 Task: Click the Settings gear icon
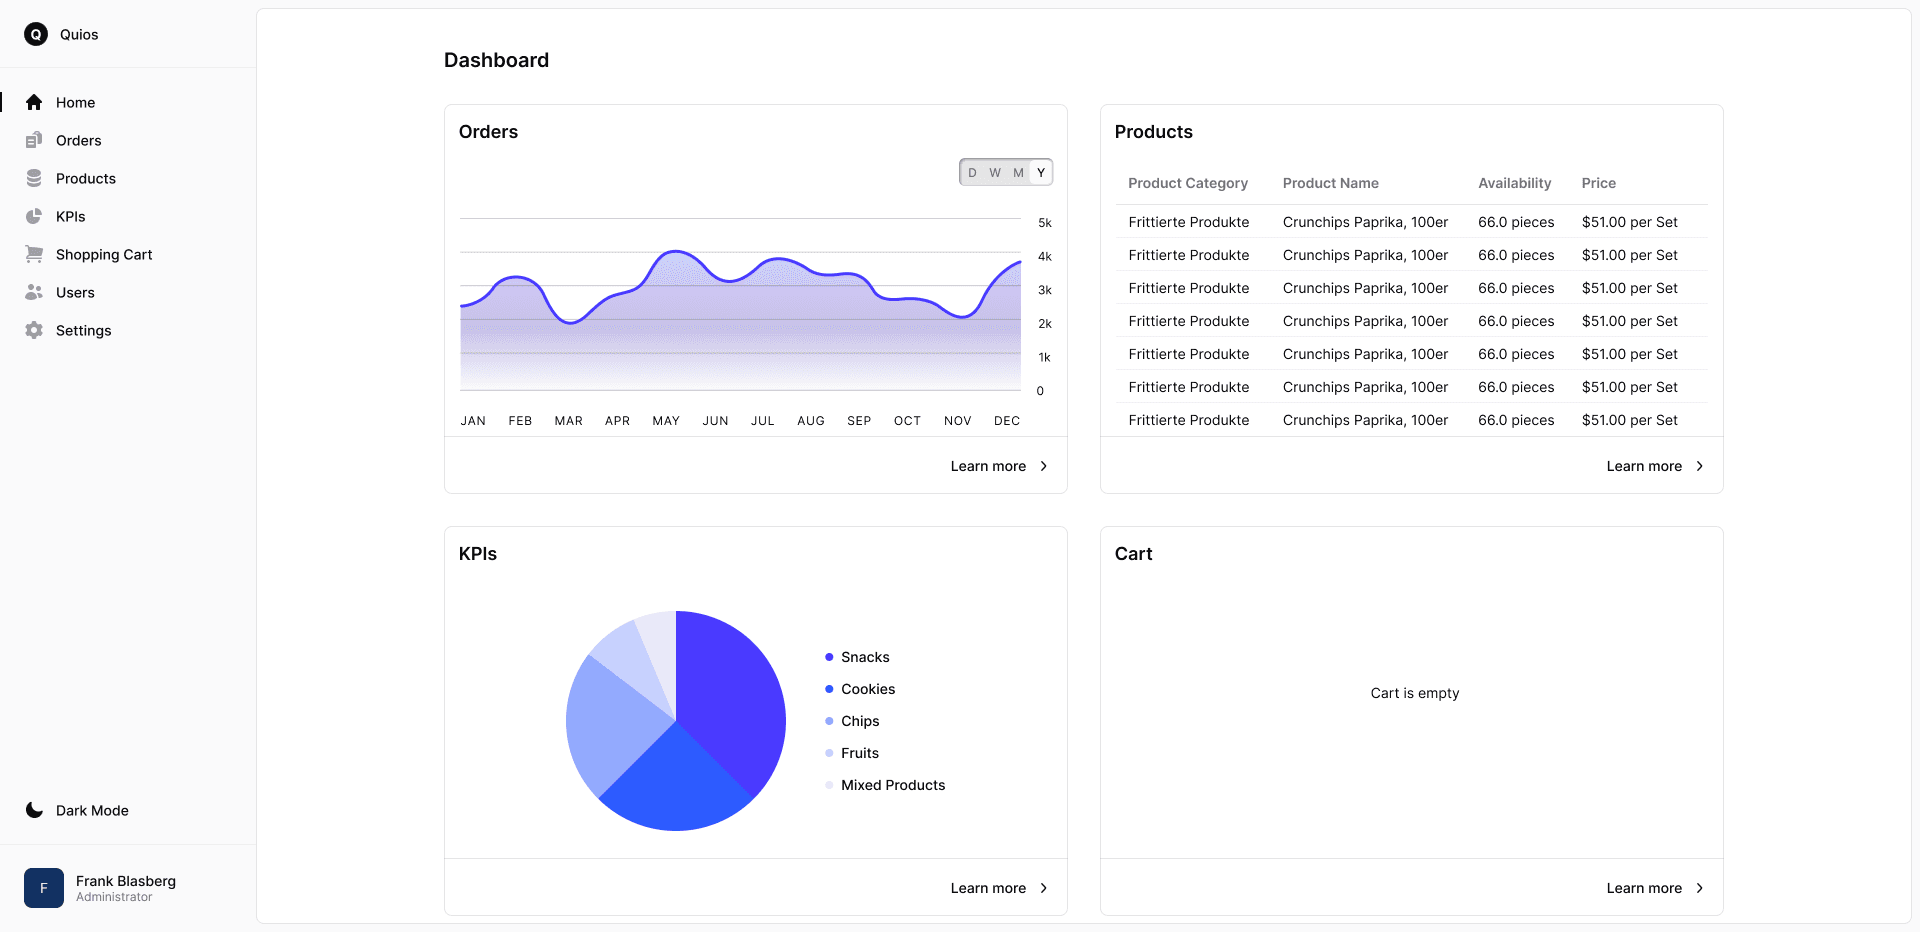pyautogui.click(x=33, y=330)
